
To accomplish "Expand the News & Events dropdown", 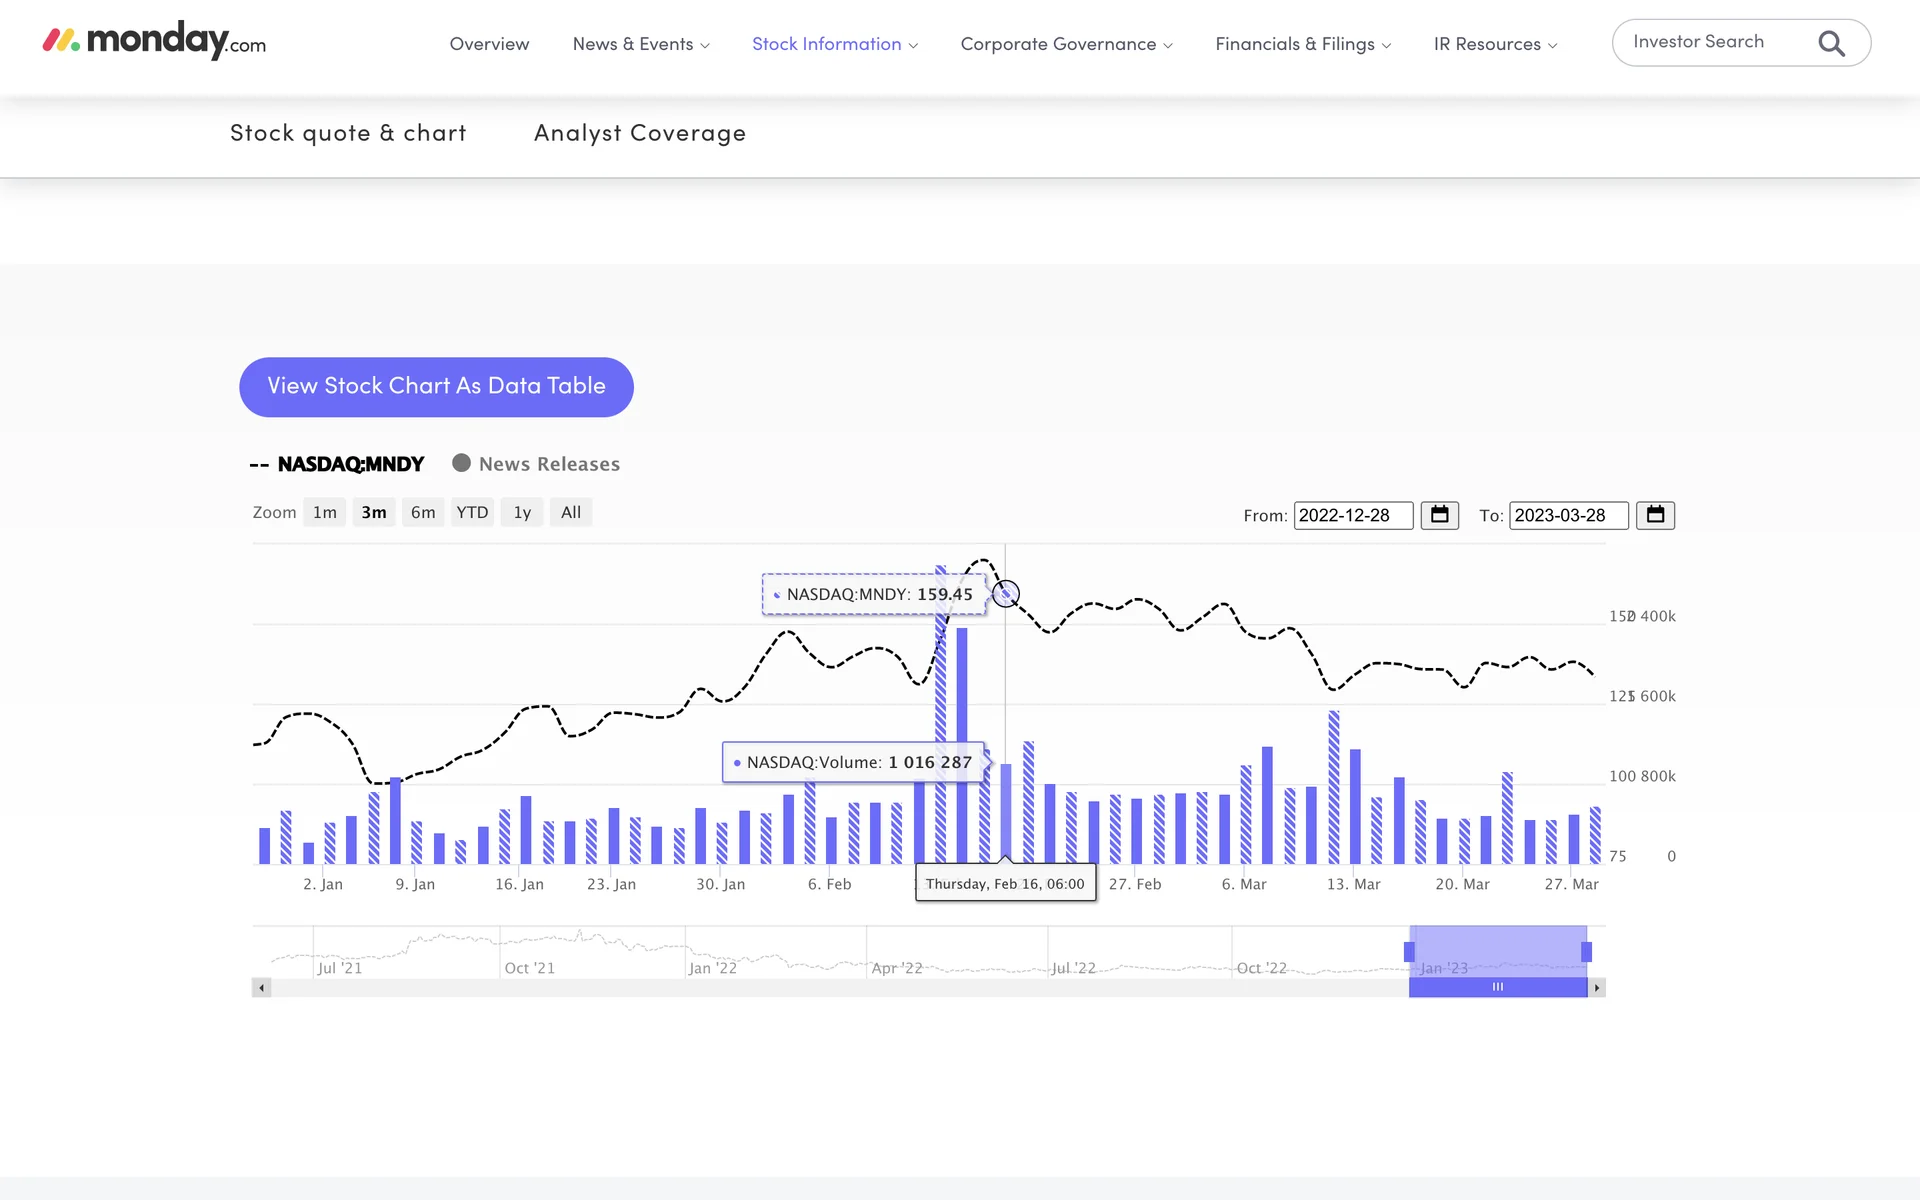I will pyautogui.click(x=640, y=44).
